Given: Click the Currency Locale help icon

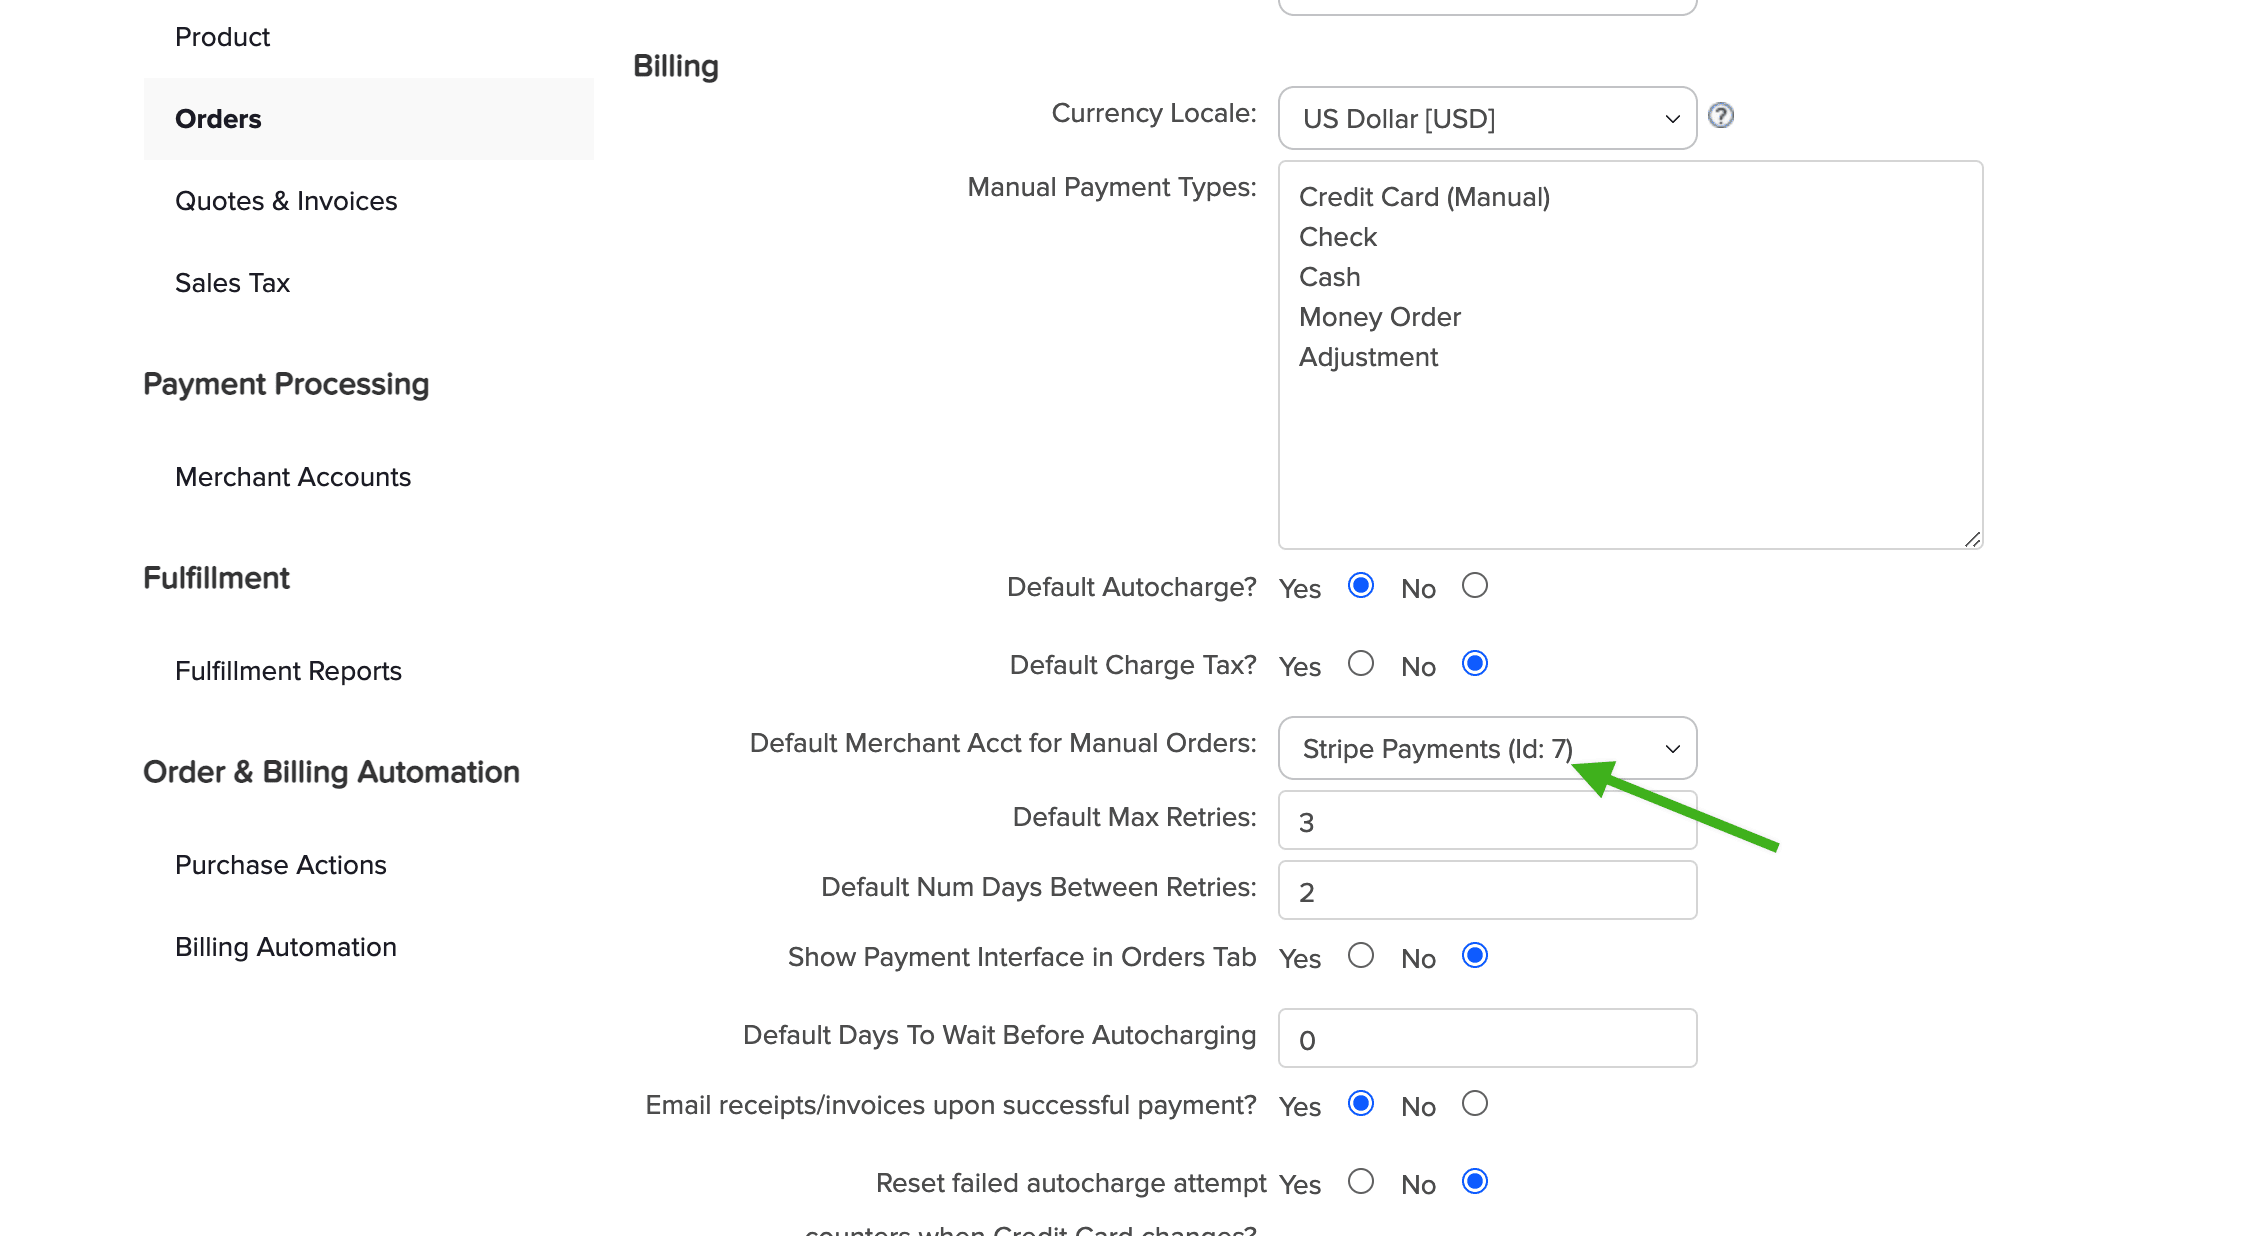Looking at the screenshot, I should coord(1720,116).
